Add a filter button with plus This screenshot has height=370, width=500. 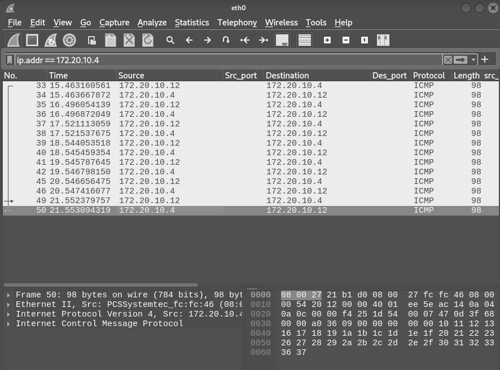(x=485, y=60)
